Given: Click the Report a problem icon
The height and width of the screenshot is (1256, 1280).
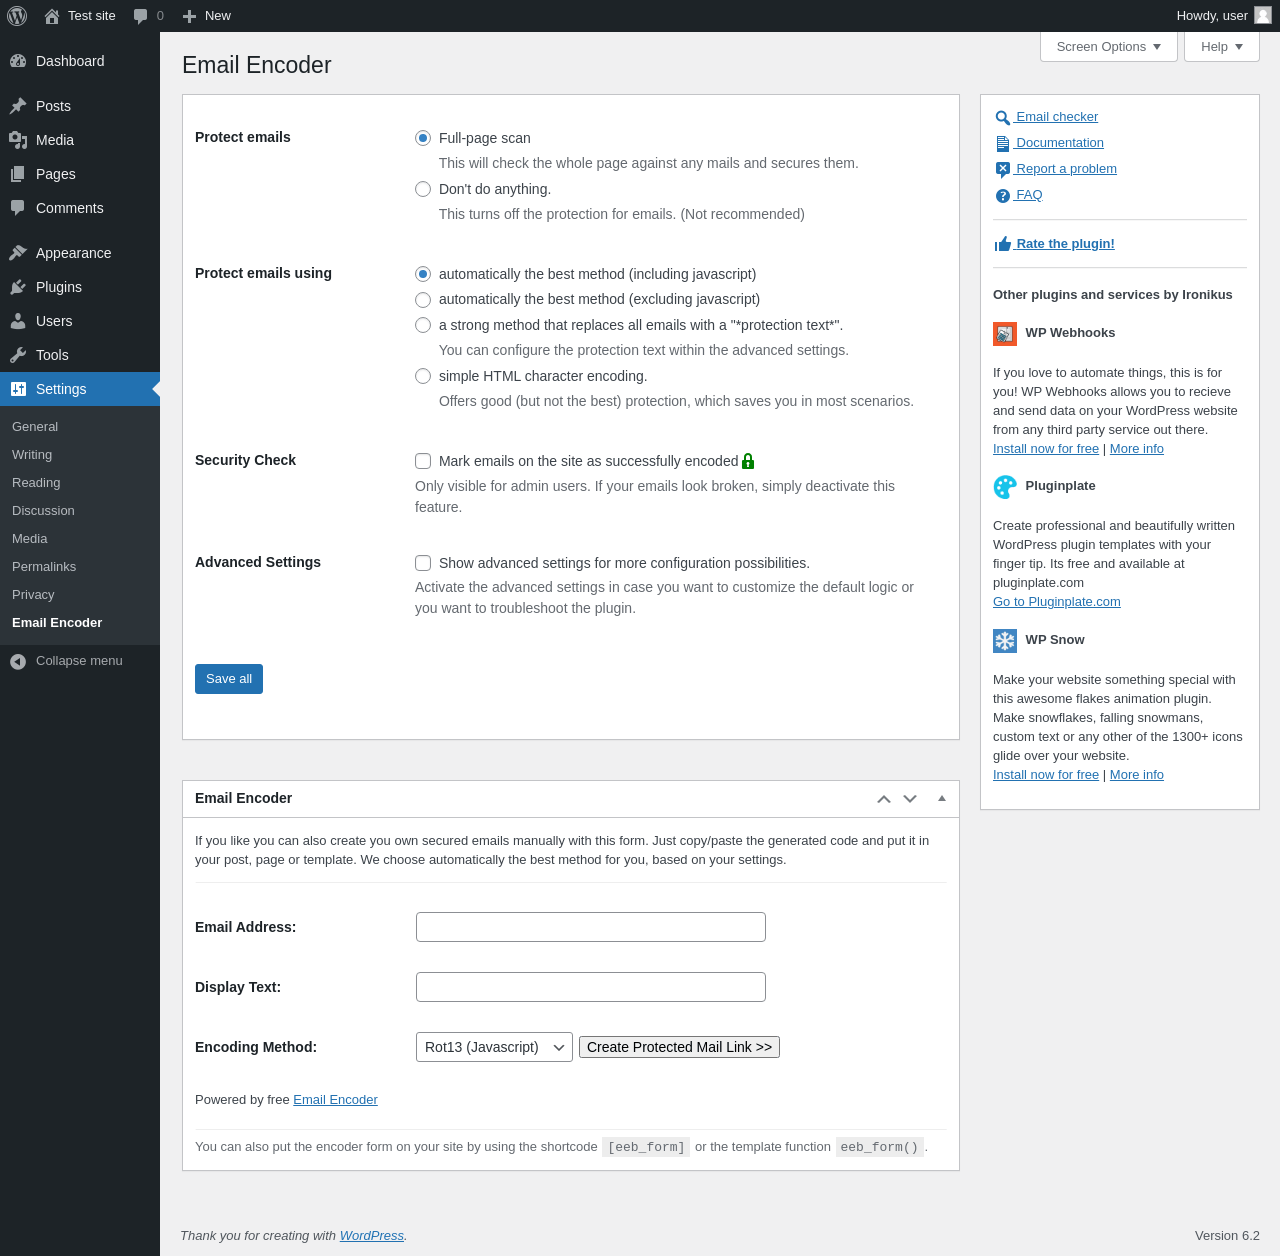Looking at the screenshot, I should [1003, 170].
